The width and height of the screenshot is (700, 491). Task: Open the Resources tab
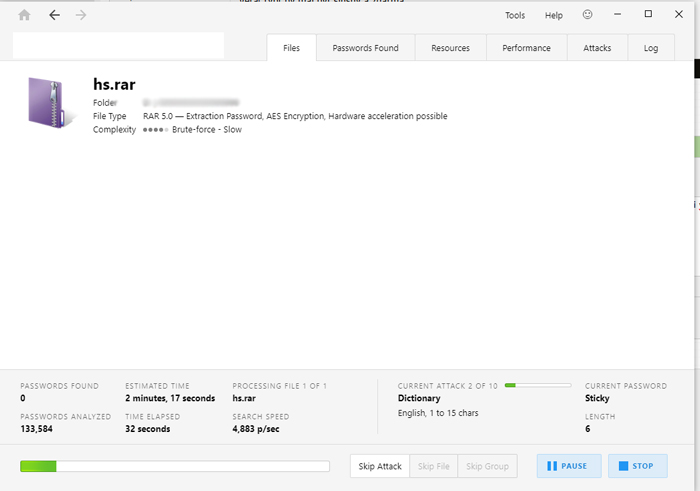[x=450, y=48]
